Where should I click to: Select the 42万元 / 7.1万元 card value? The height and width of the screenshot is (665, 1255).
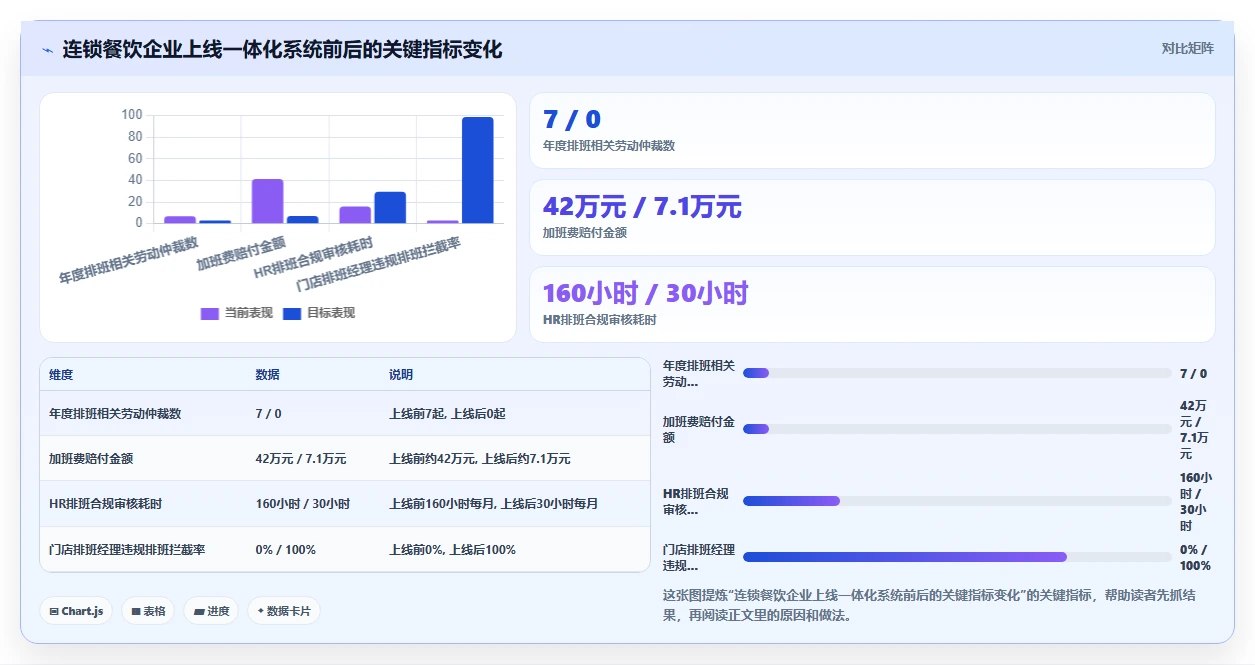pos(642,207)
